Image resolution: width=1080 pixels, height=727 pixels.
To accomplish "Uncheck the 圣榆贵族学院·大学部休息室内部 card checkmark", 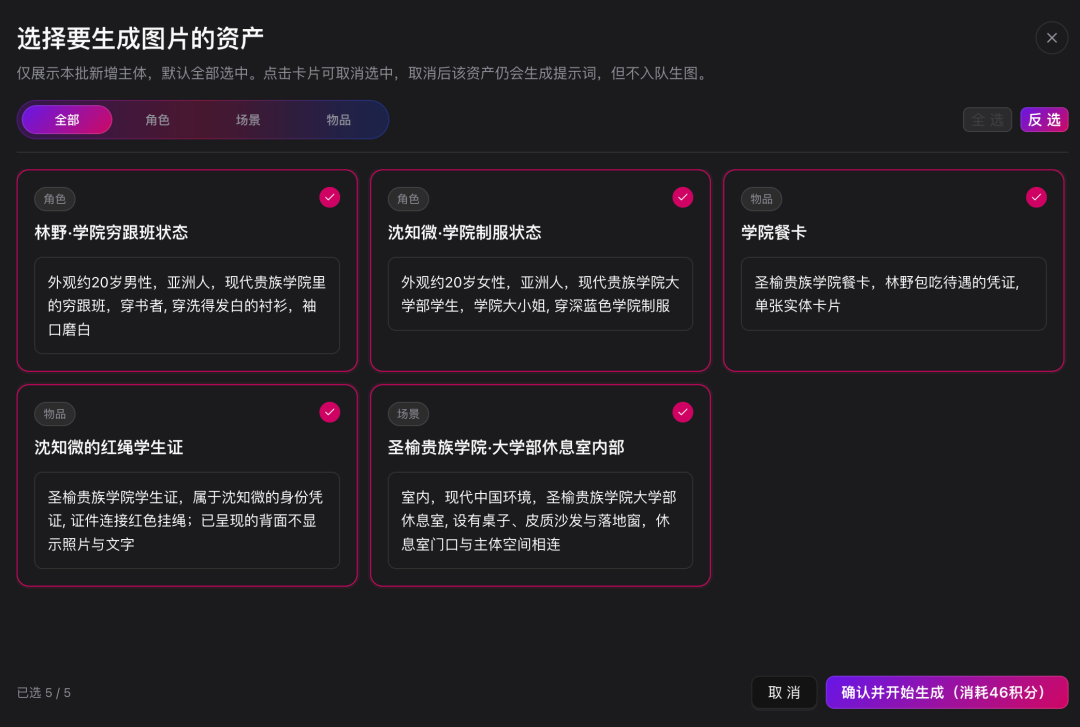I will point(683,413).
